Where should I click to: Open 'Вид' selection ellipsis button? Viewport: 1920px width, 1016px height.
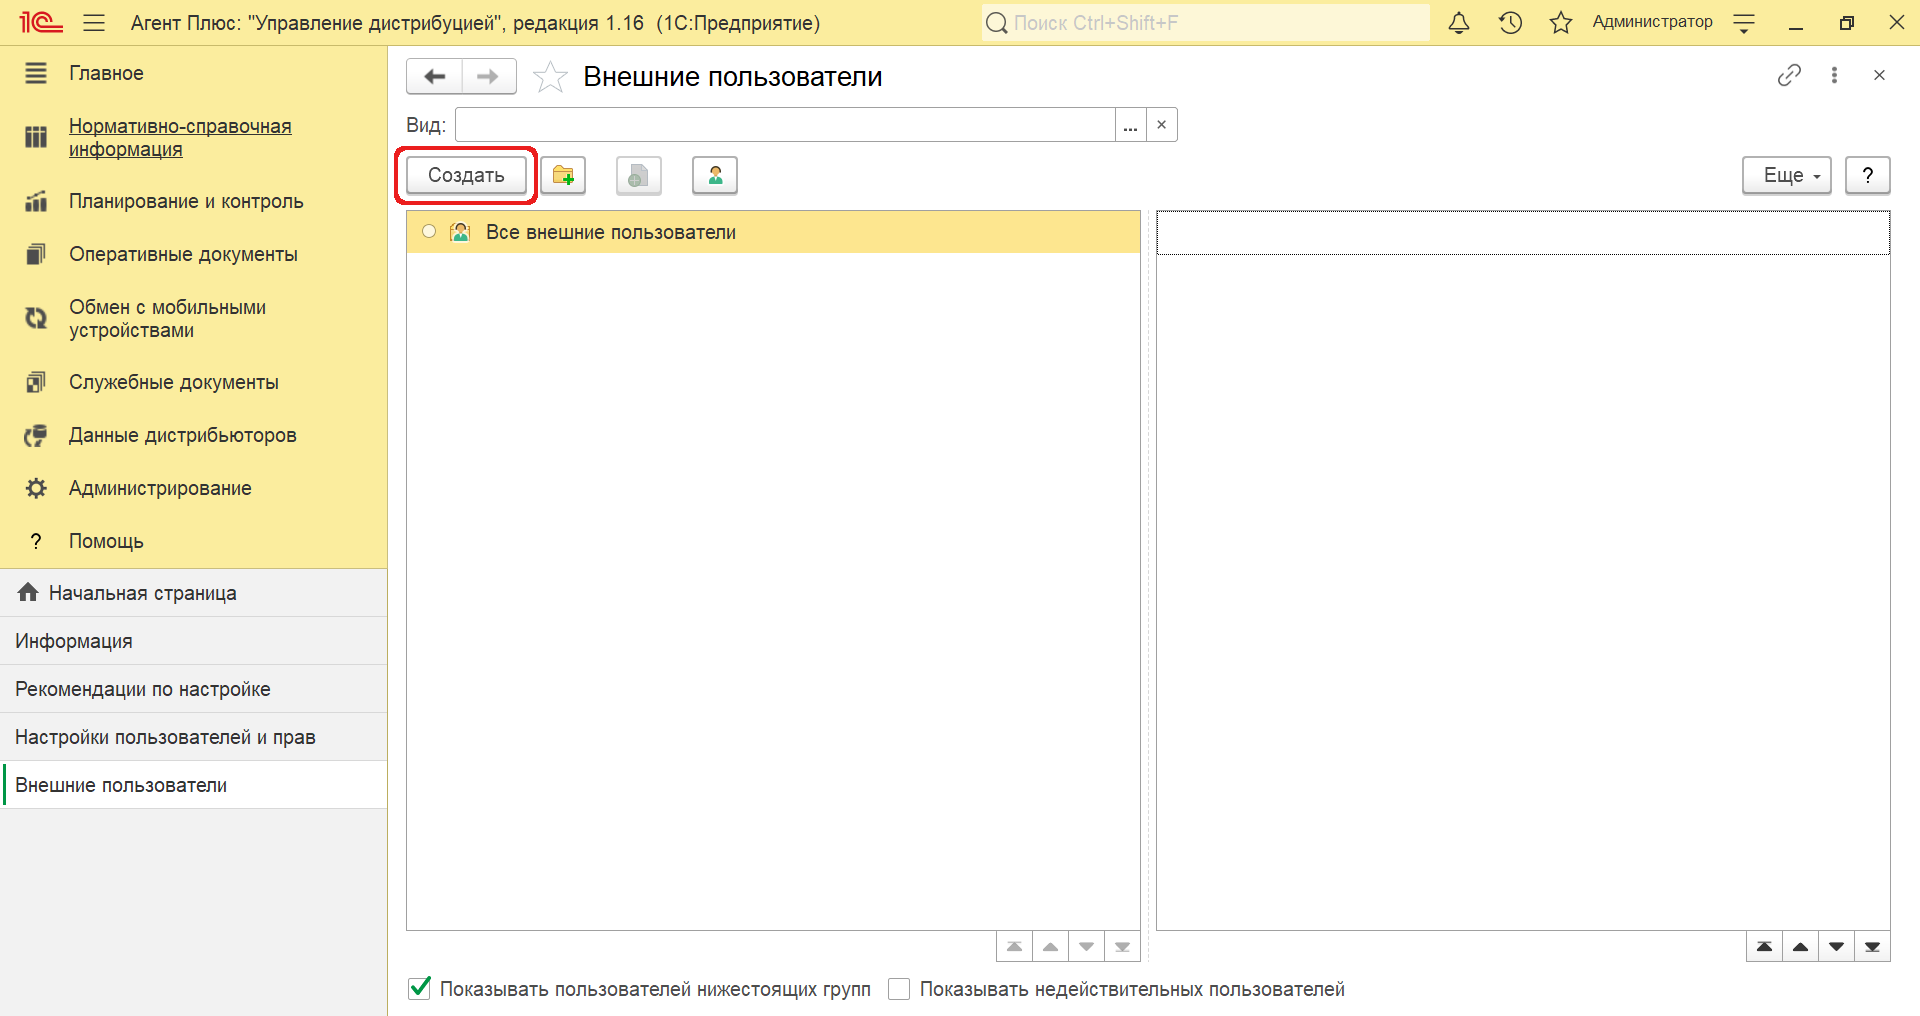coord(1130,125)
